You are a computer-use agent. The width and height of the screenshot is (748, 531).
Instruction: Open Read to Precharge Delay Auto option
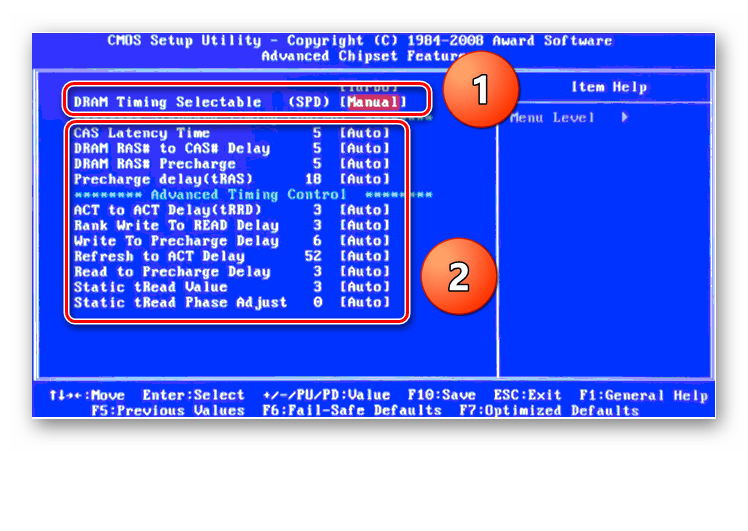364,271
